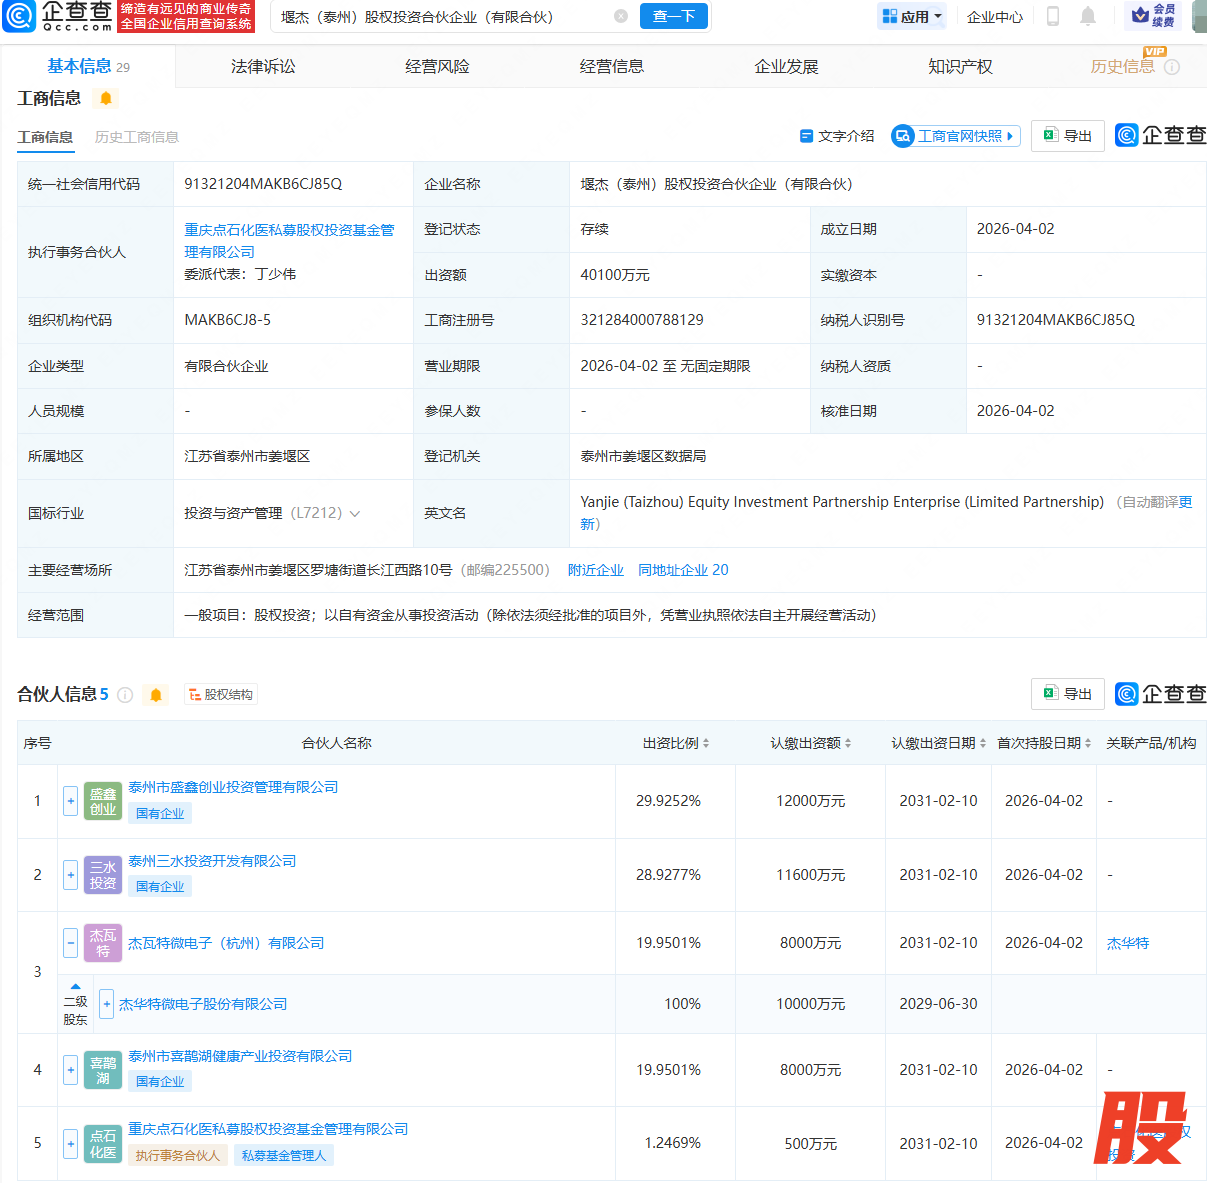Open the 应用 applications dropdown
The height and width of the screenshot is (1183, 1207).
(x=912, y=17)
